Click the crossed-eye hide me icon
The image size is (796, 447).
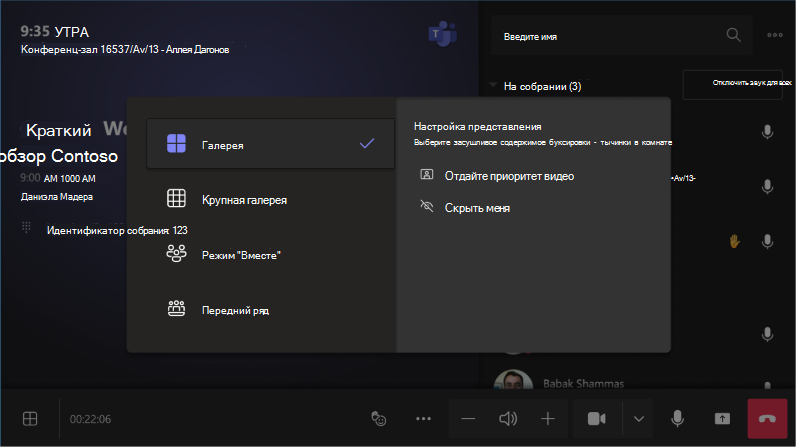pos(426,206)
